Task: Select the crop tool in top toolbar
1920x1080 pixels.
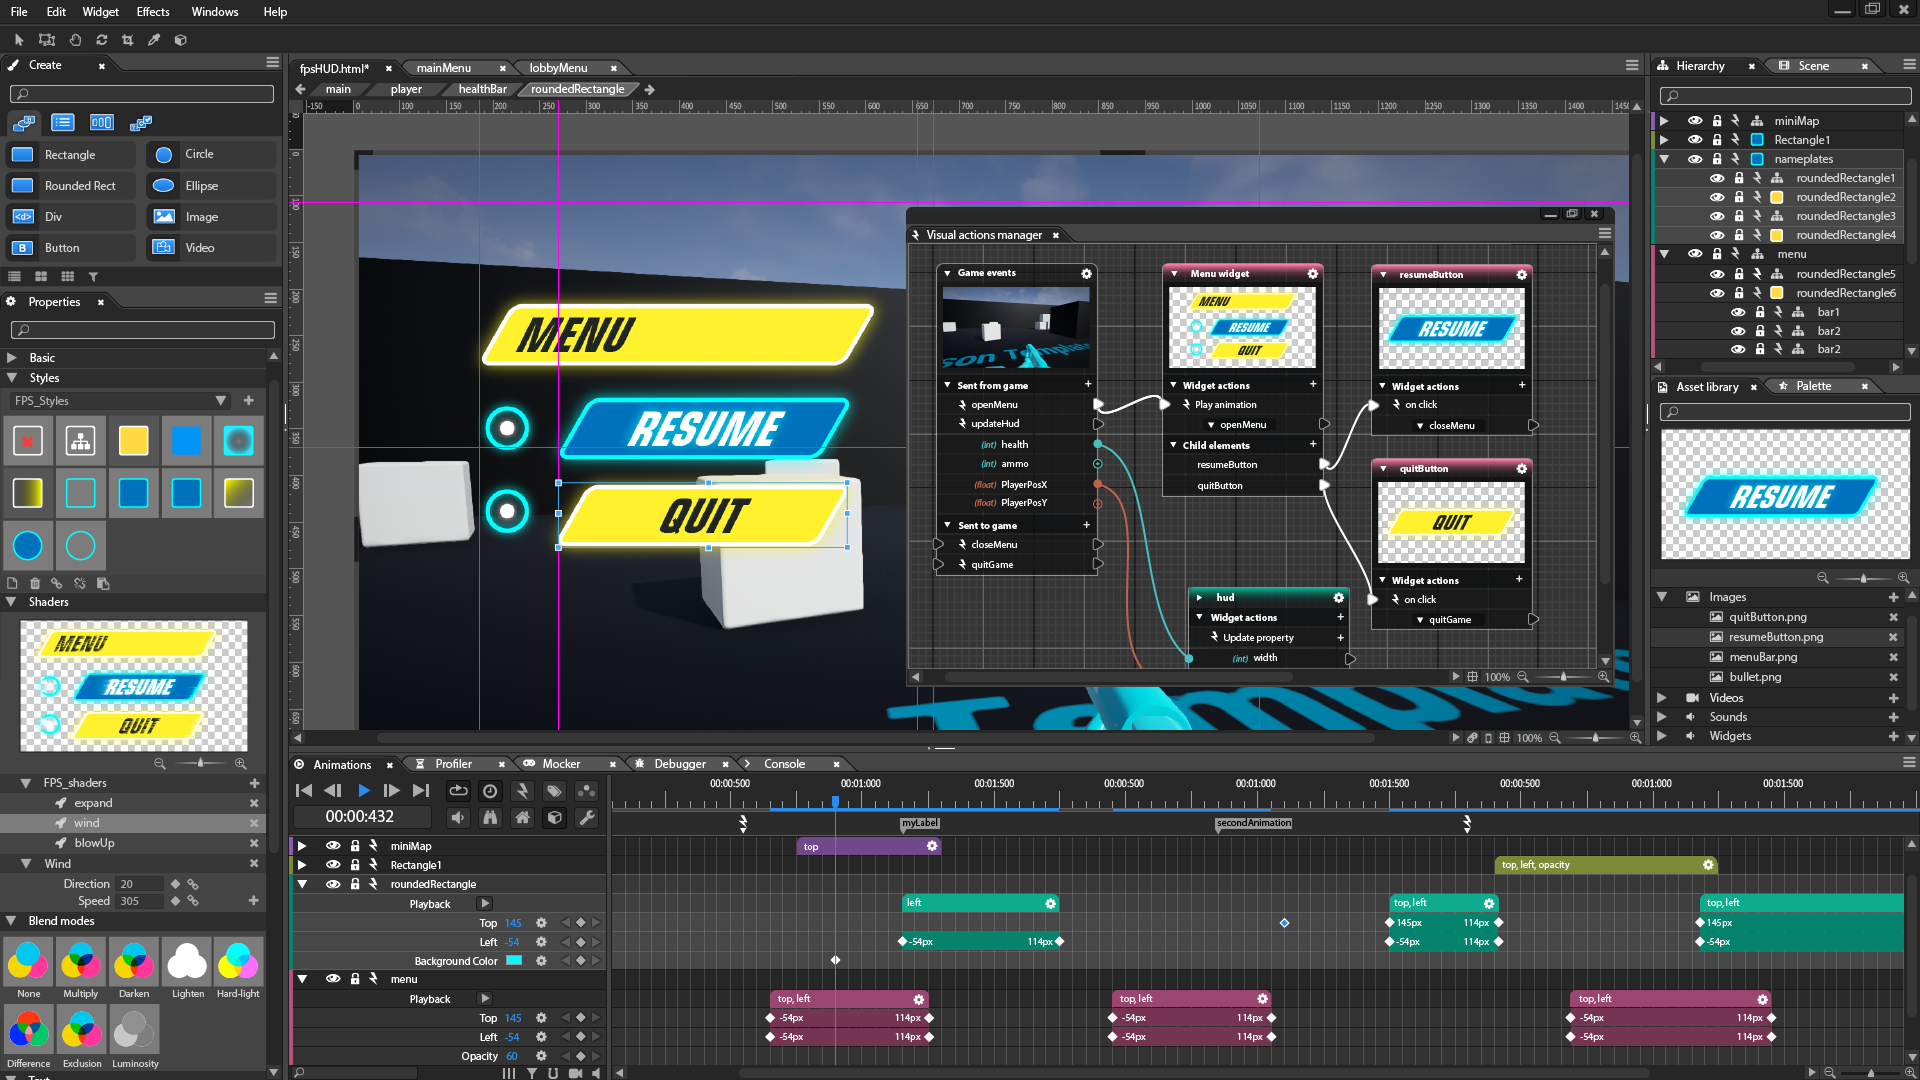Action: pyautogui.click(x=127, y=40)
